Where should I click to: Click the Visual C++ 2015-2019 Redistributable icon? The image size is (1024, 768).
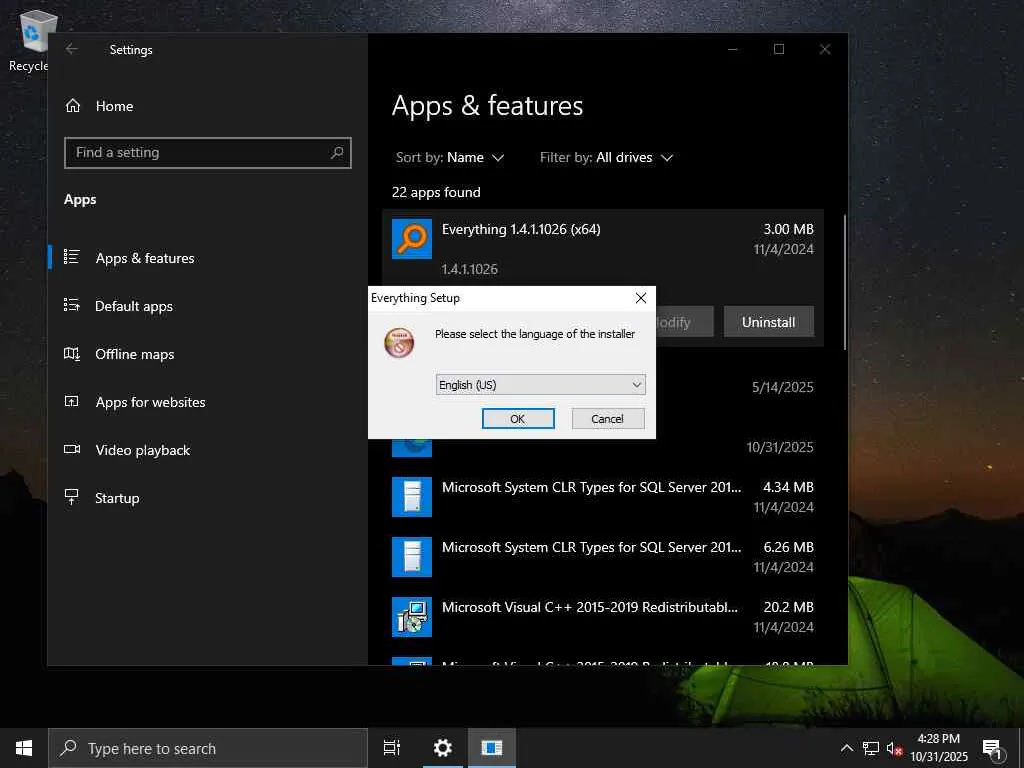pyautogui.click(x=411, y=617)
